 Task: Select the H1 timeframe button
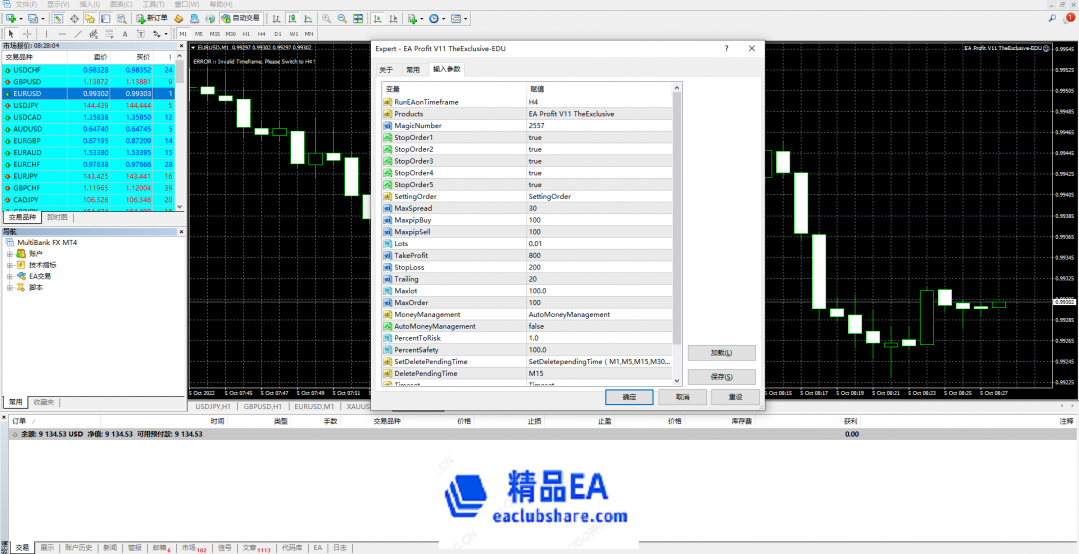pyautogui.click(x=246, y=34)
